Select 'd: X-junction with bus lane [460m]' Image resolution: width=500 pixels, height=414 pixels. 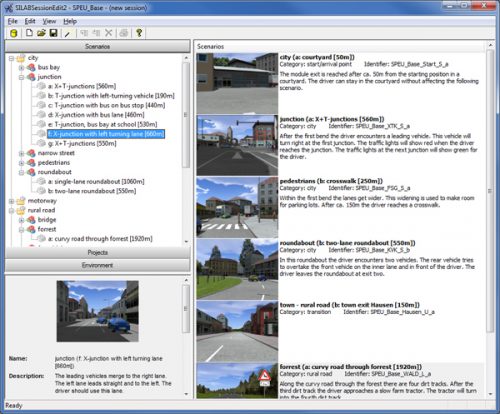tap(96, 115)
